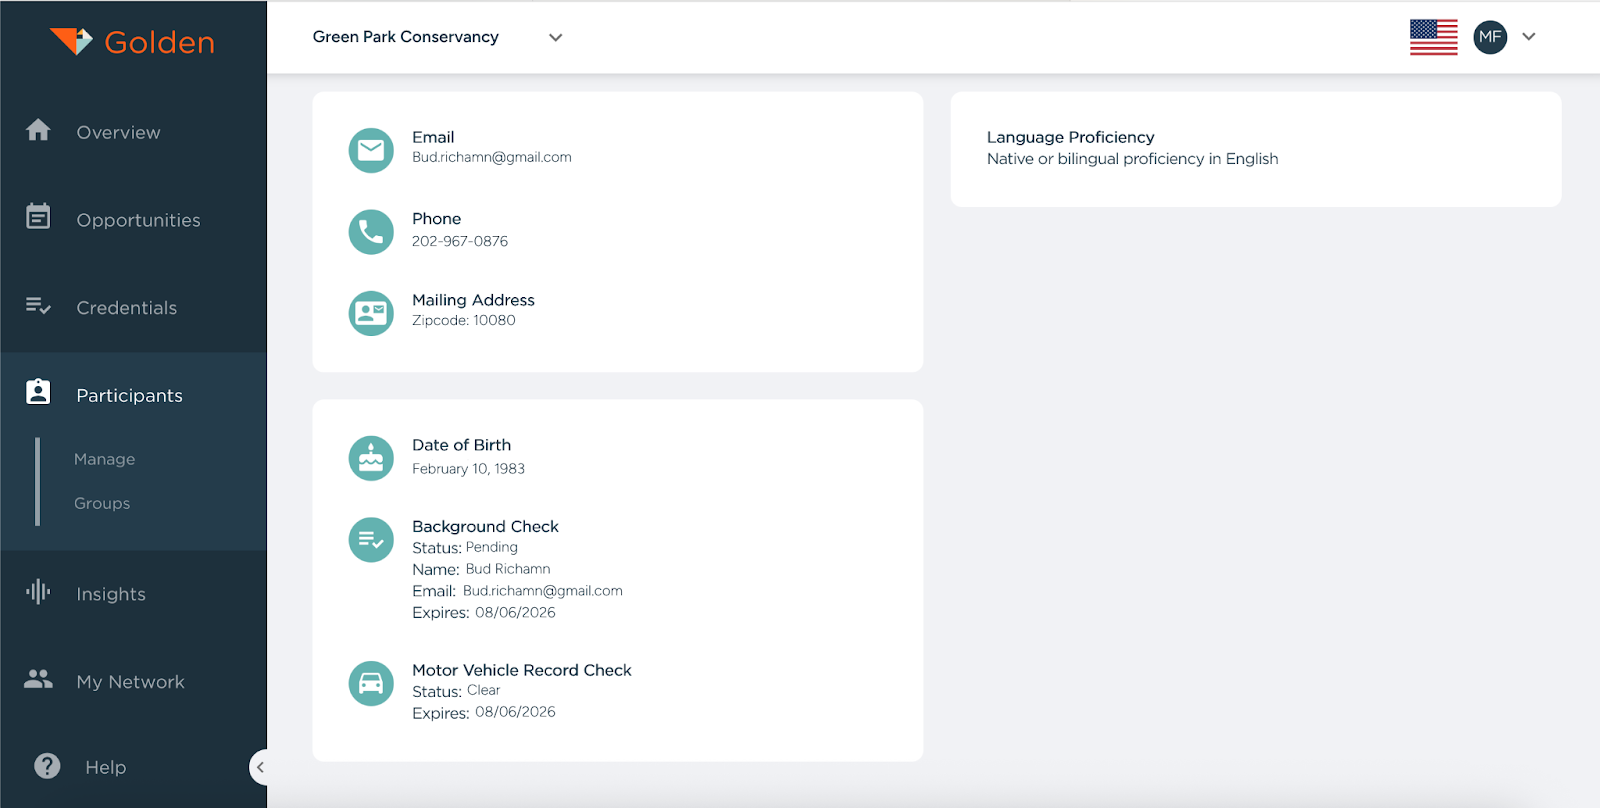
Task: Expand the user account menu chevron
Action: [1528, 37]
